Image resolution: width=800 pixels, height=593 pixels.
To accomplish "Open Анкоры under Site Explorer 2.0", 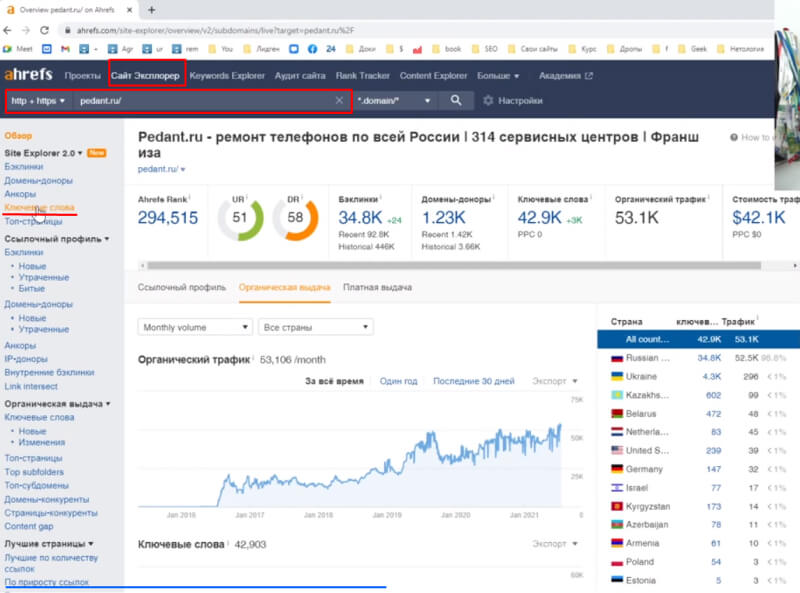I will pos(20,194).
